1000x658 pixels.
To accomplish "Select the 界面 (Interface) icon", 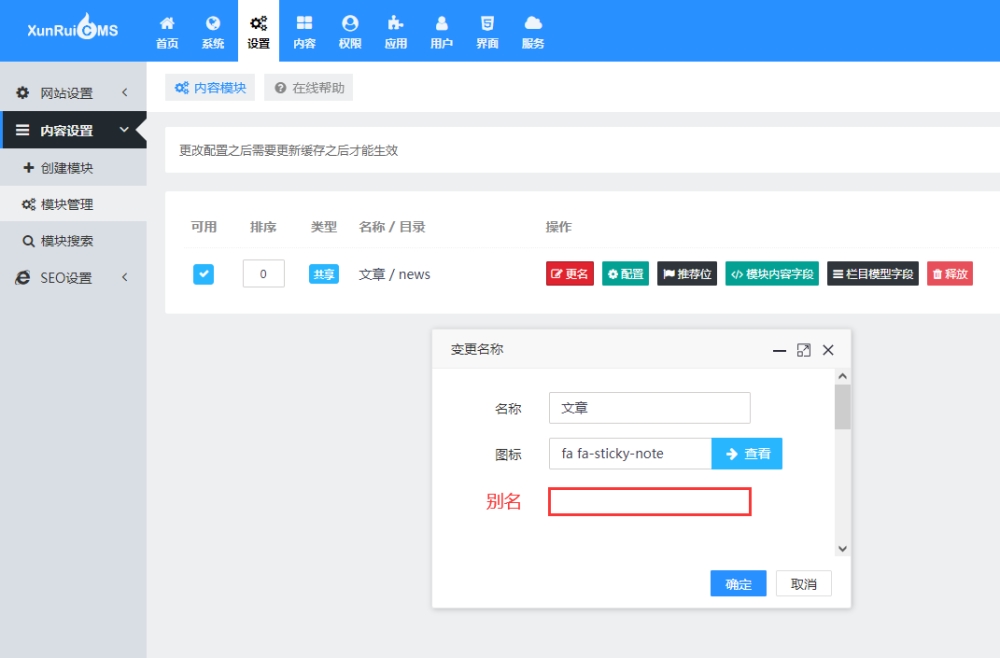I will coord(487,30).
